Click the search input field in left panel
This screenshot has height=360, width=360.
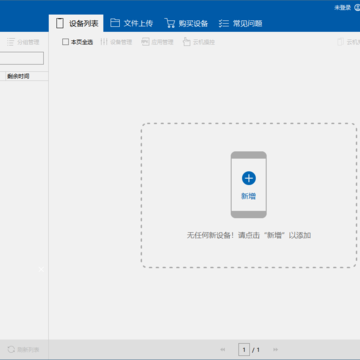(x=22, y=58)
